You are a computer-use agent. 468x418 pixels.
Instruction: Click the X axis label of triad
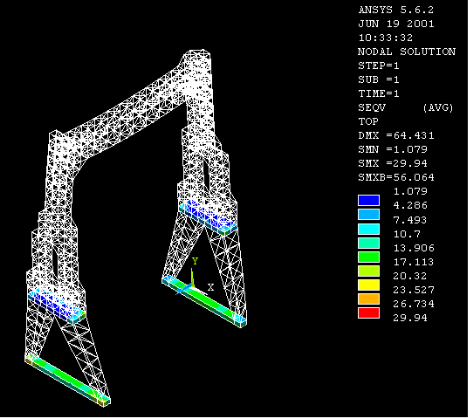click(x=211, y=287)
